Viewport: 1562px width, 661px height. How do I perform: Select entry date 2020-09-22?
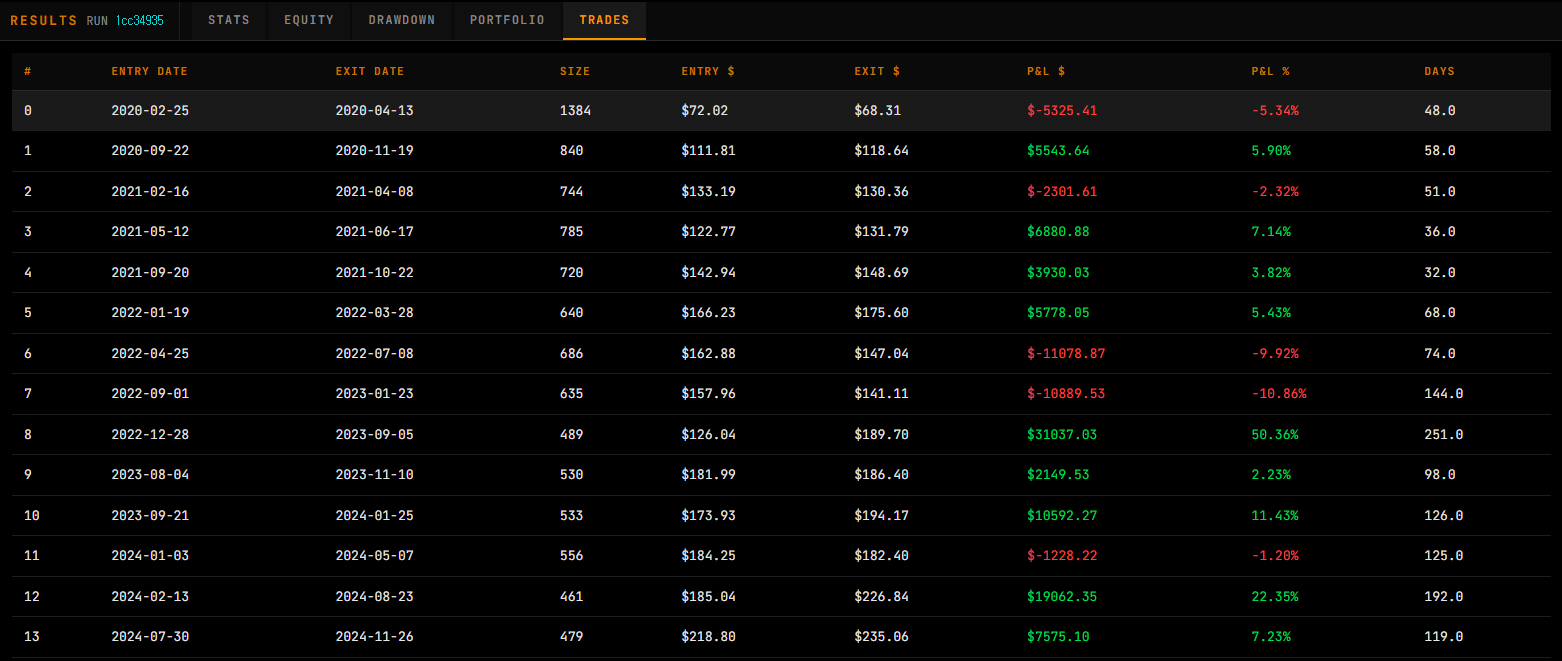(150, 151)
